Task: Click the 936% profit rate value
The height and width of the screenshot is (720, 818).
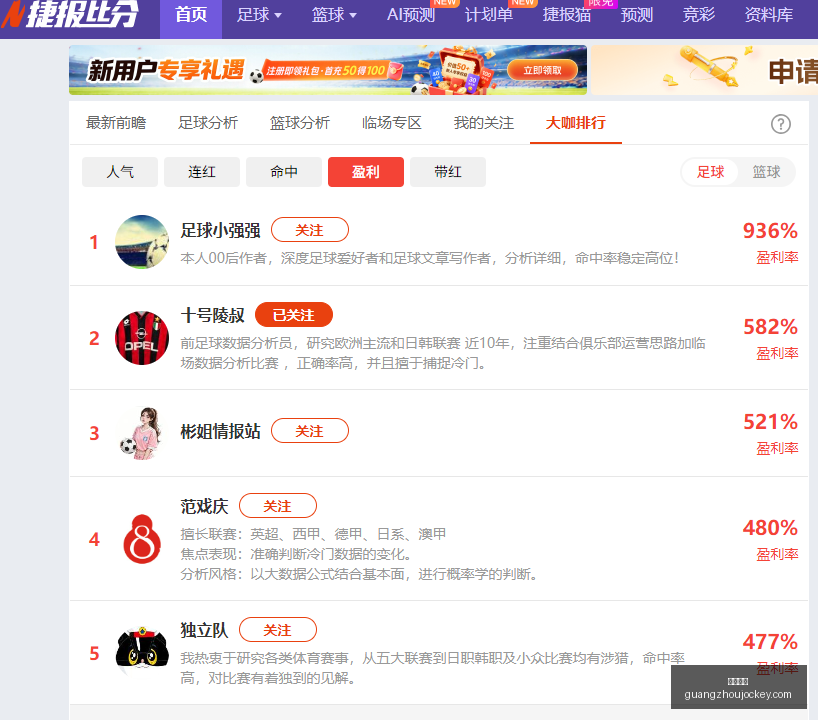Action: coord(770,231)
